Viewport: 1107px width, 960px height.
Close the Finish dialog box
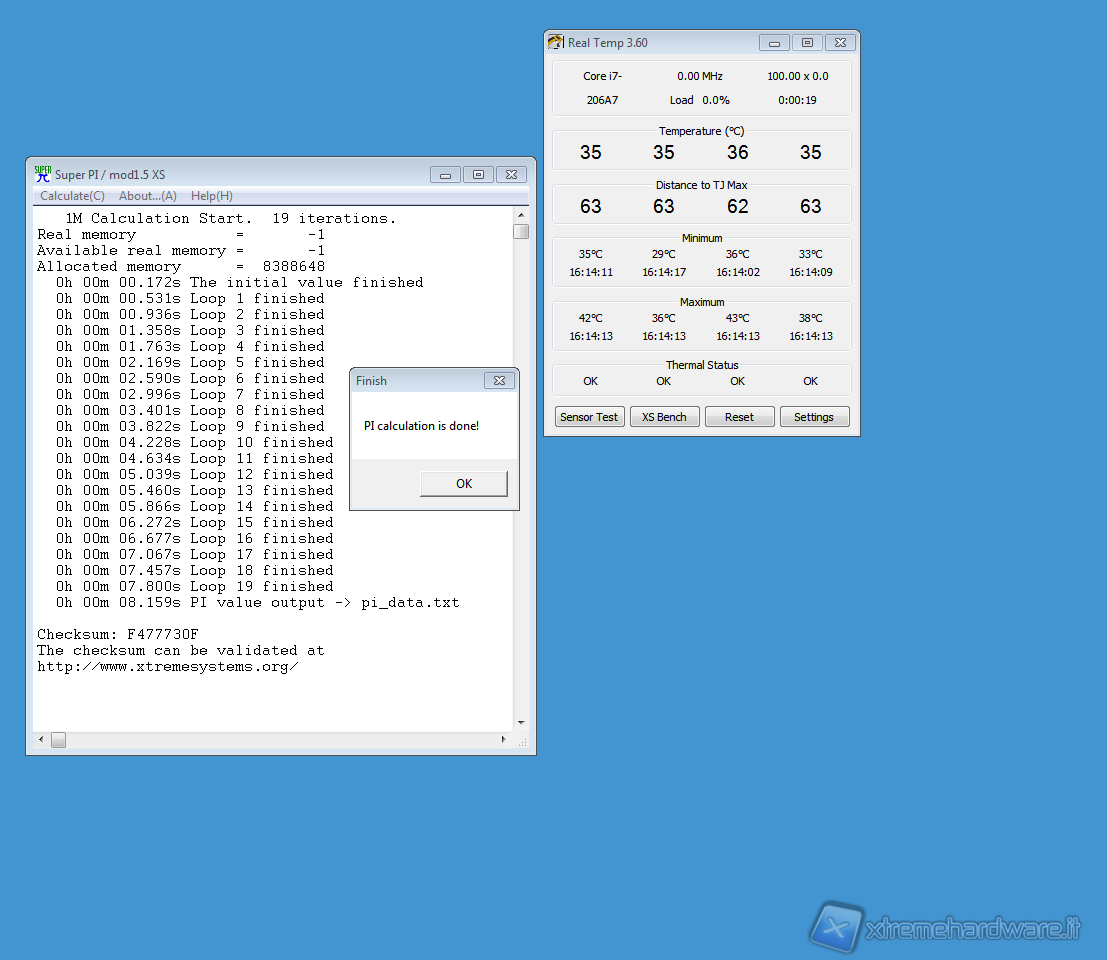[500, 381]
